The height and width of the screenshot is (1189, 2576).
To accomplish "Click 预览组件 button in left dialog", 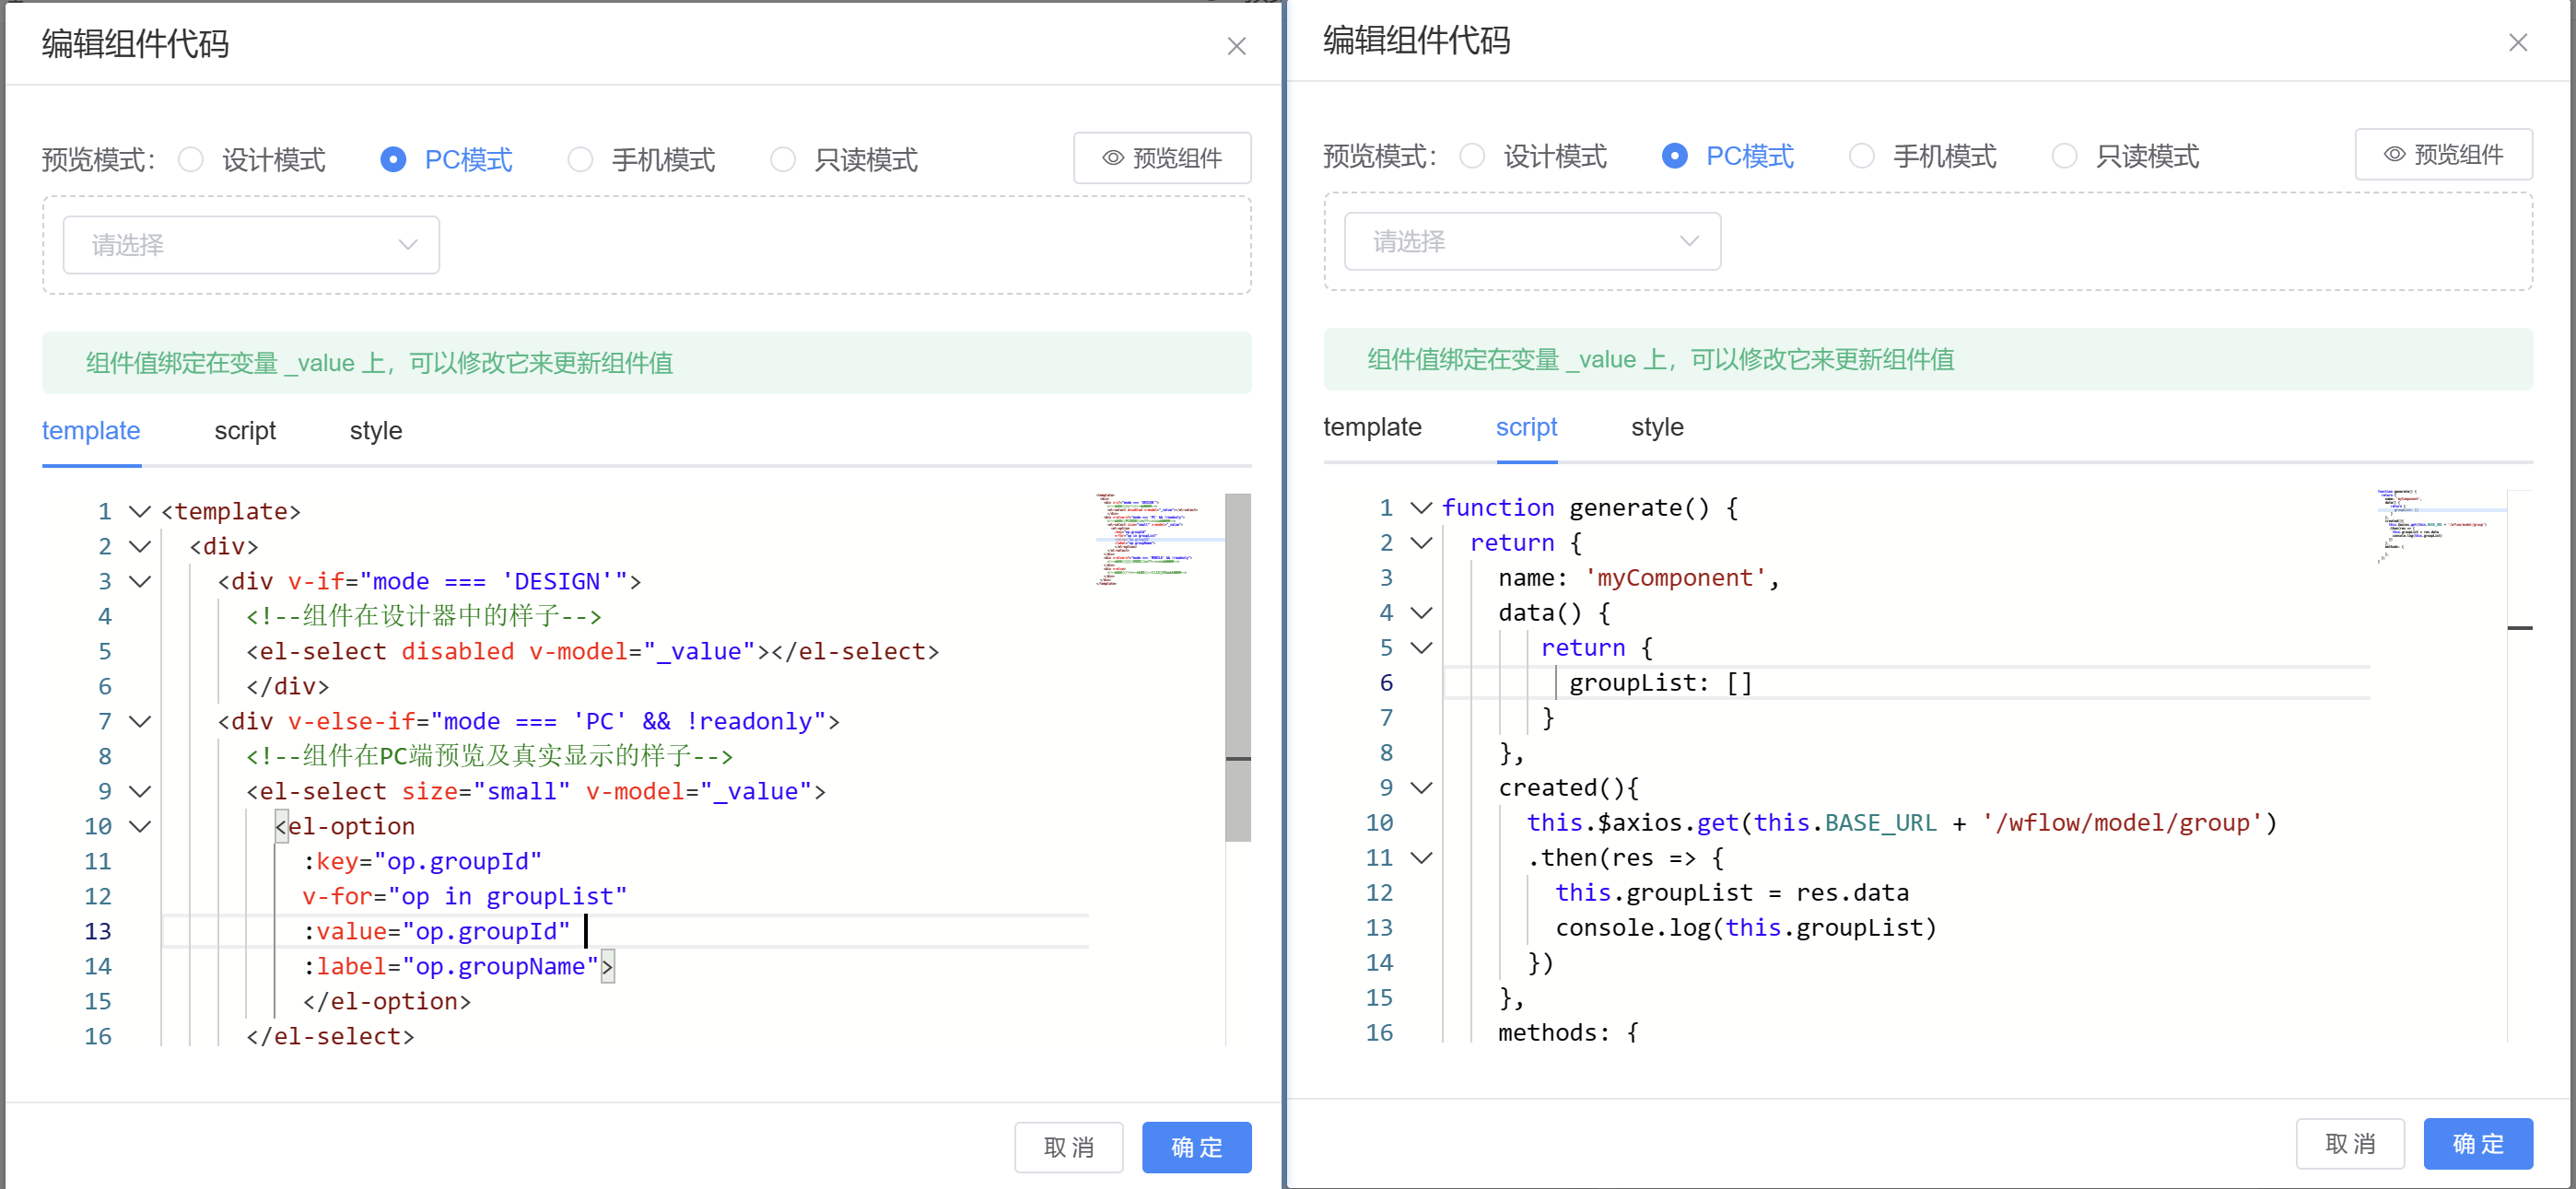I will click(x=1162, y=158).
